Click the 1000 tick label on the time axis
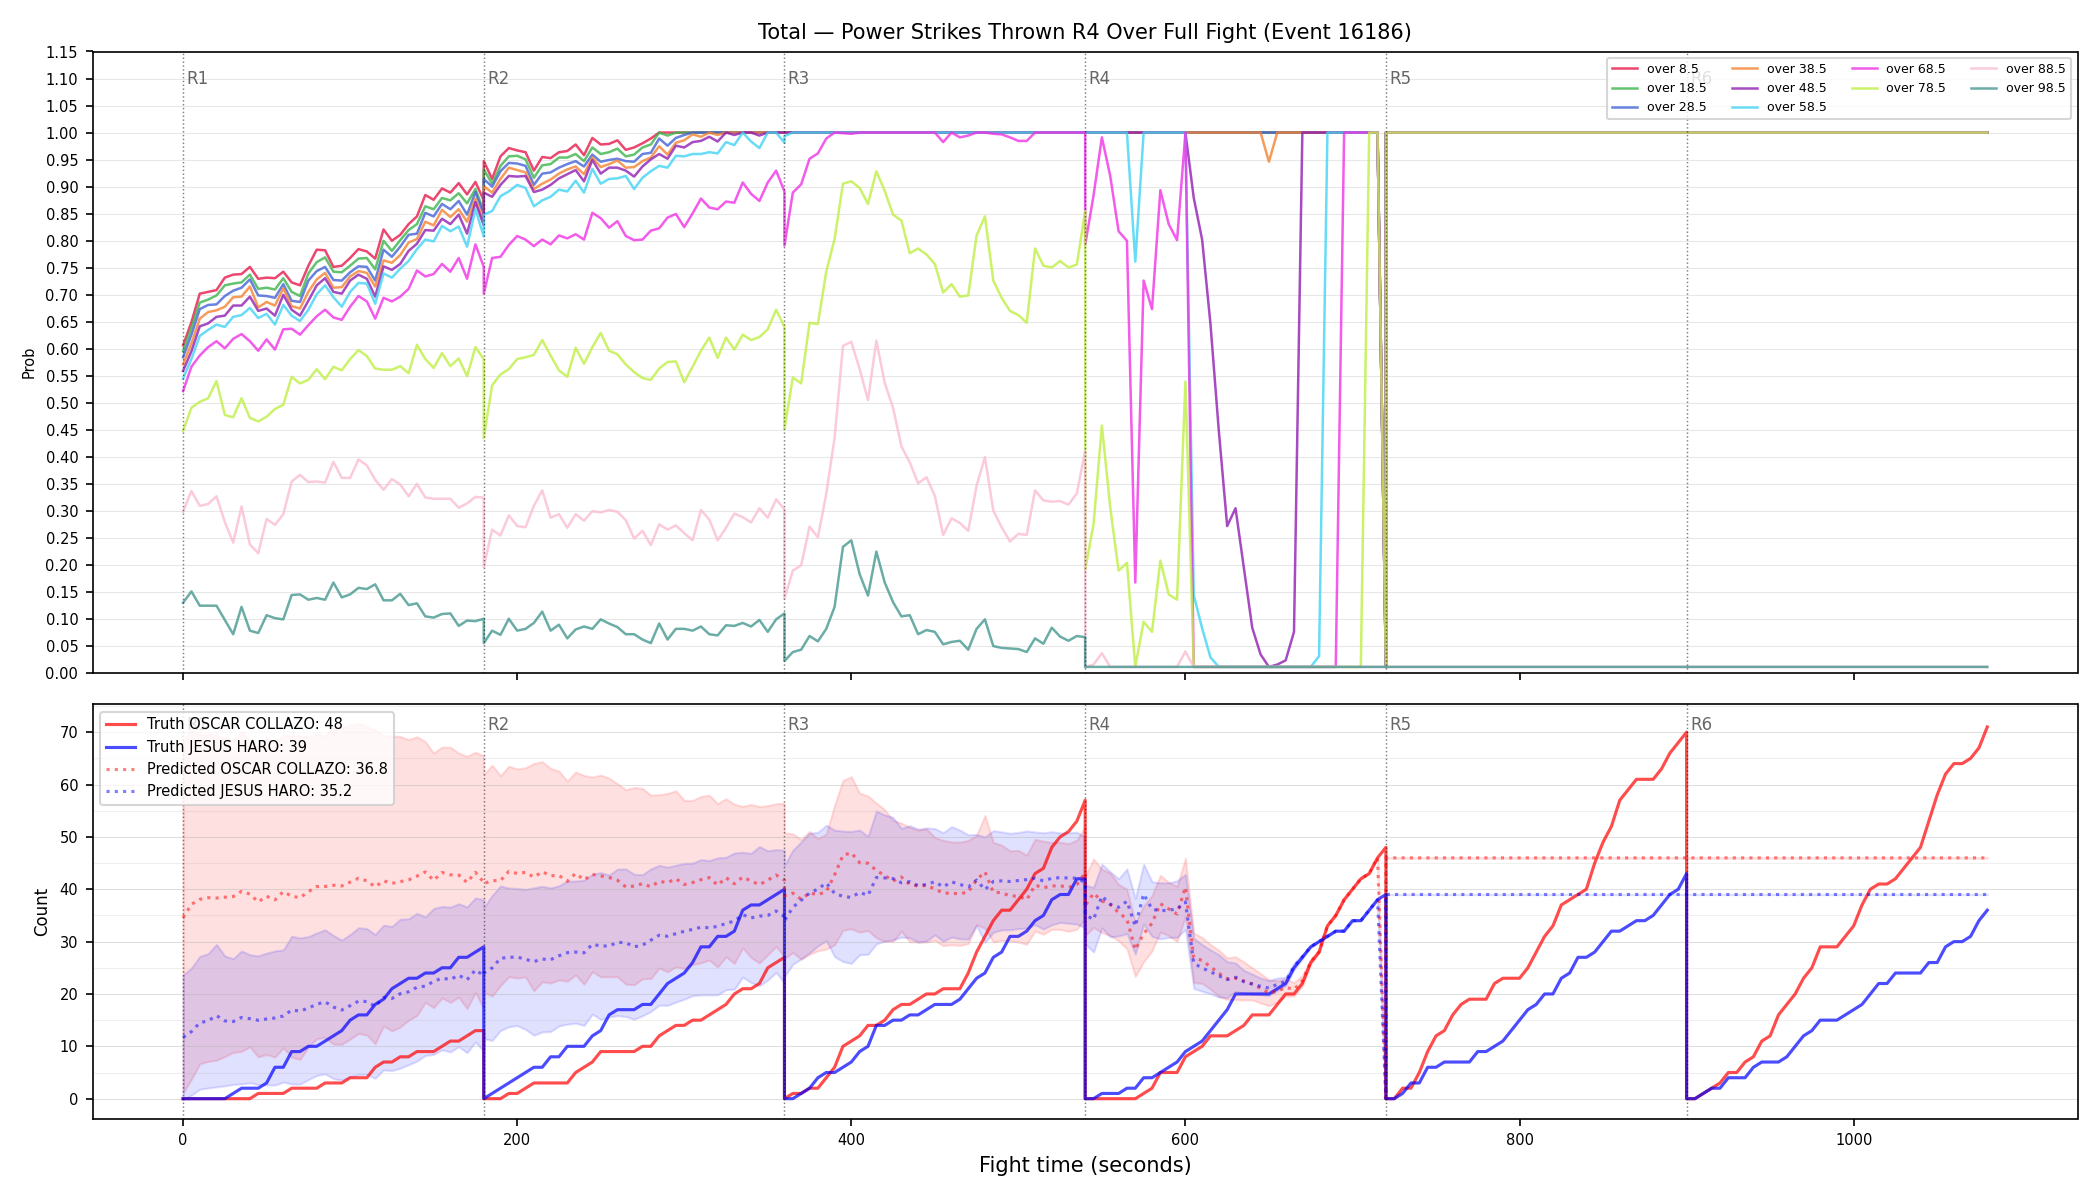Viewport: 2100px width, 1200px height. tap(1854, 1138)
